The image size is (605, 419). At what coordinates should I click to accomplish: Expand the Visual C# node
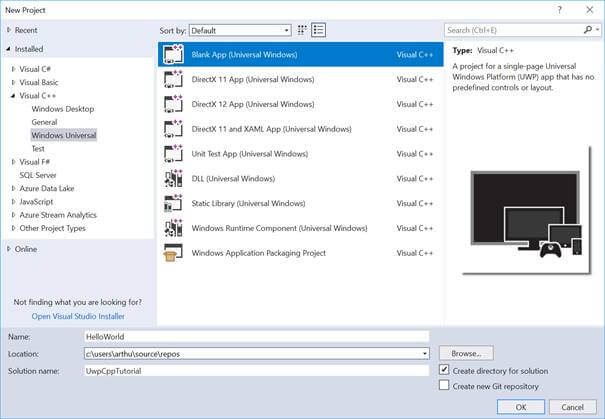[14, 69]
